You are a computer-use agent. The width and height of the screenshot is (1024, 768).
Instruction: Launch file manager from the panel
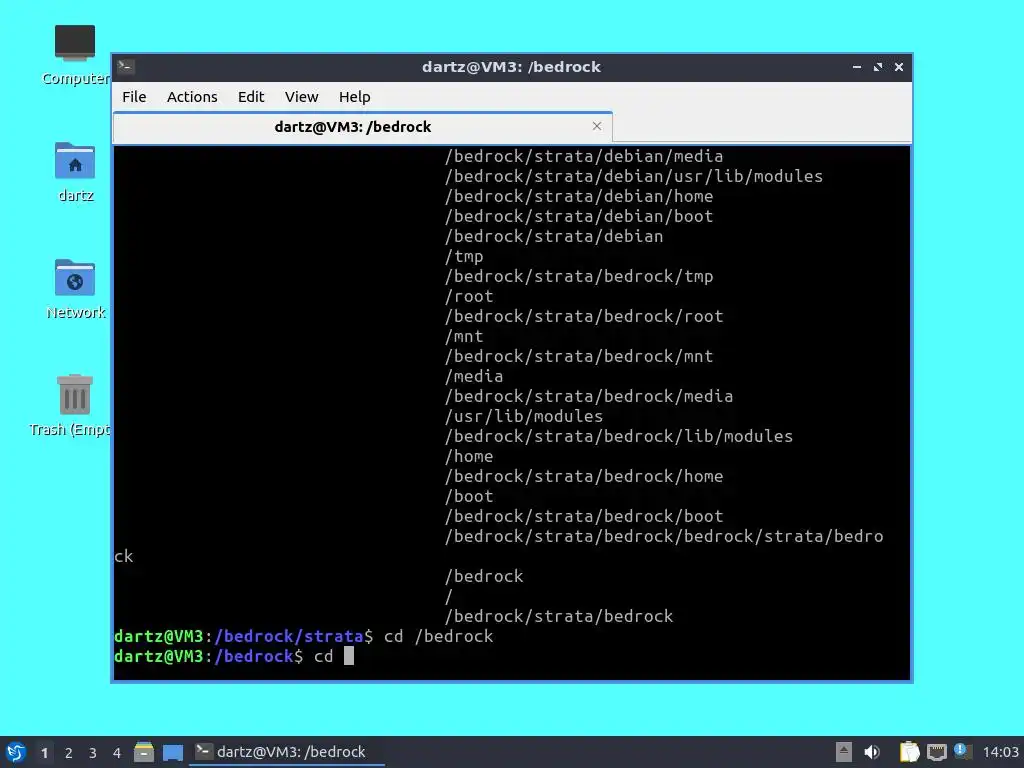144,752
